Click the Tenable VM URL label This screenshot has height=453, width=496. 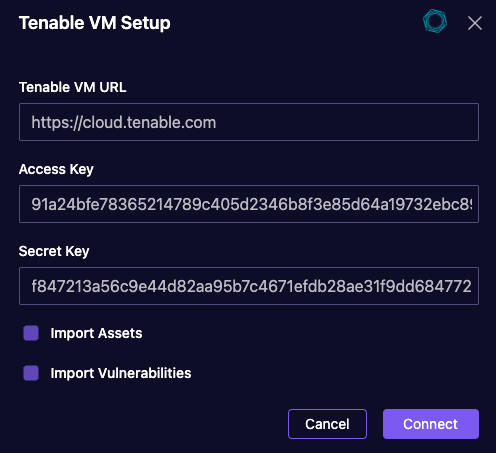point(73,87)
